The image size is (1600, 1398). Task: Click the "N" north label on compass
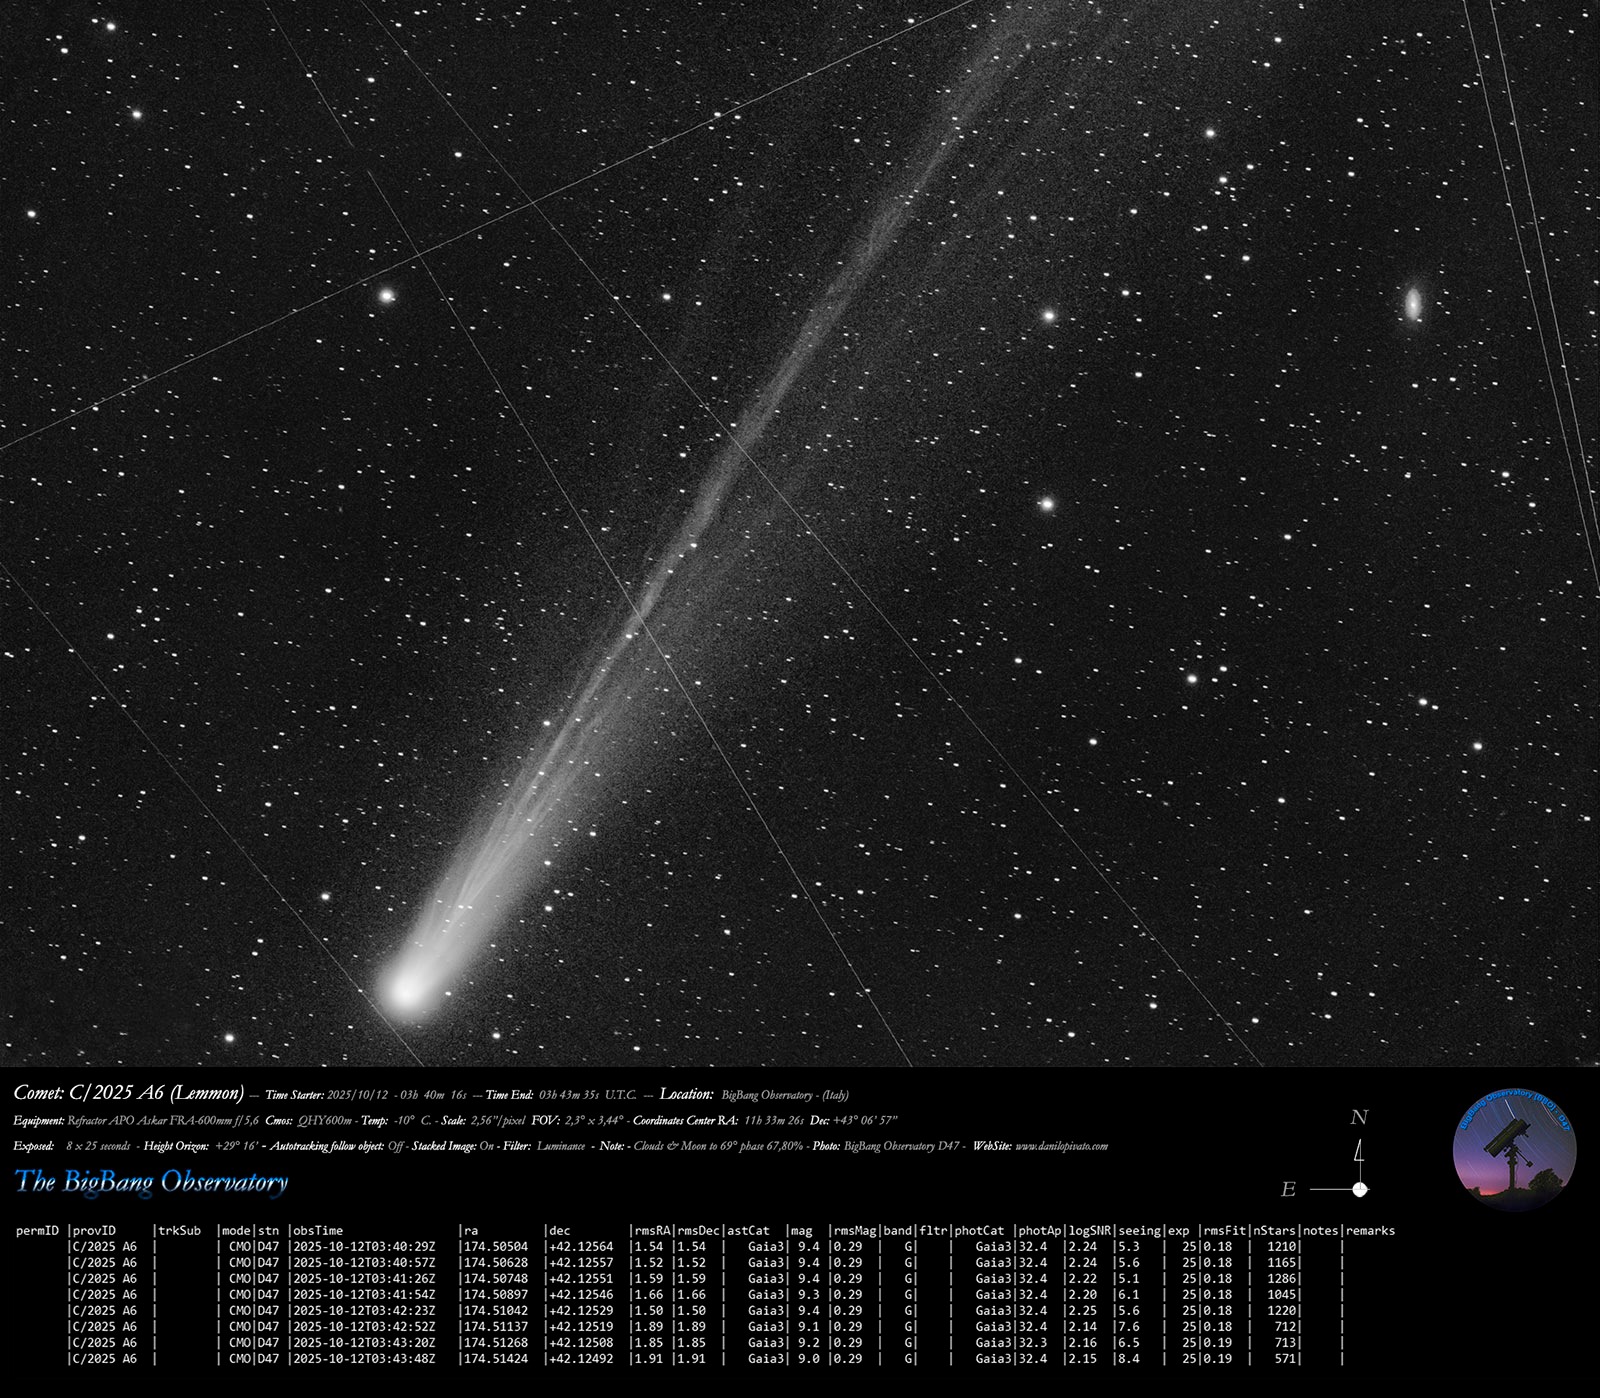click(1358, 1118)
